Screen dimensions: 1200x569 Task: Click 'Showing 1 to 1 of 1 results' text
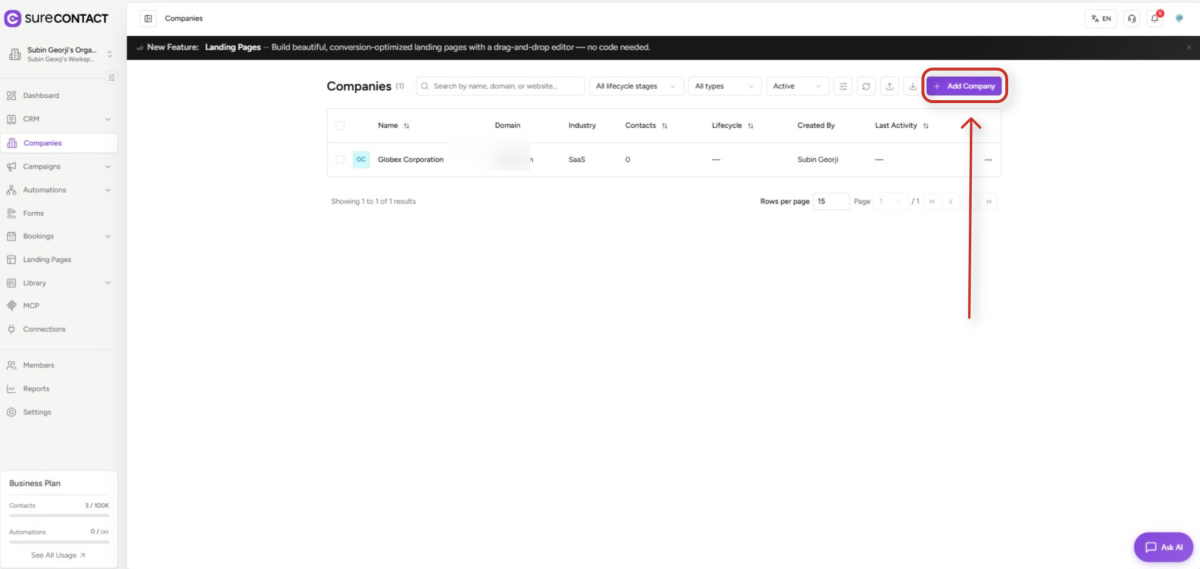click(373, 201)
